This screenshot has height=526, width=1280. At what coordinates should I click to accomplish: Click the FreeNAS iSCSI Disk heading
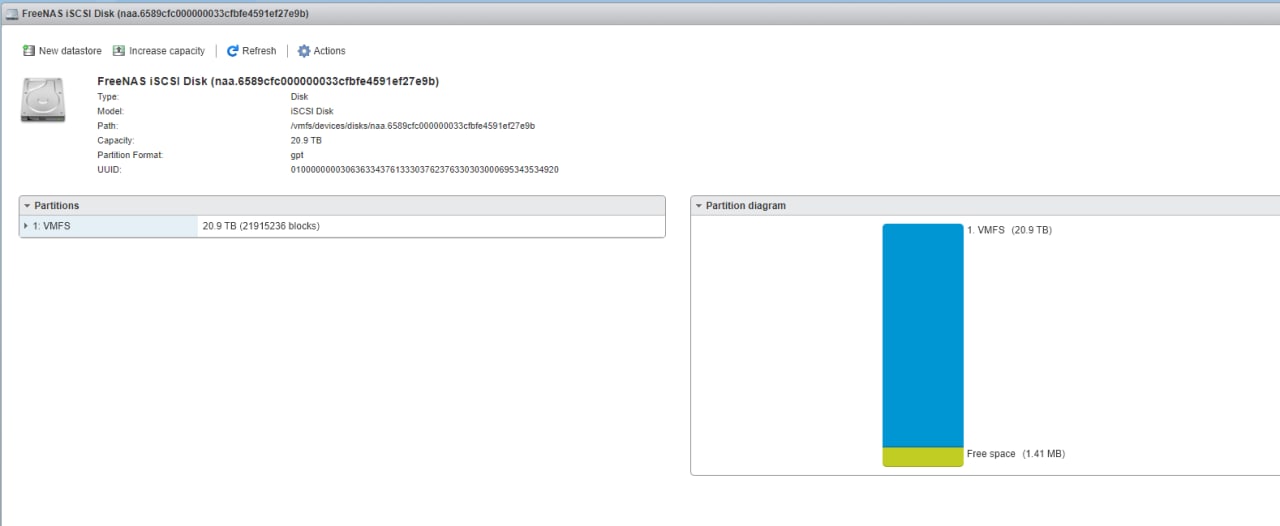[x=268, y=81]
